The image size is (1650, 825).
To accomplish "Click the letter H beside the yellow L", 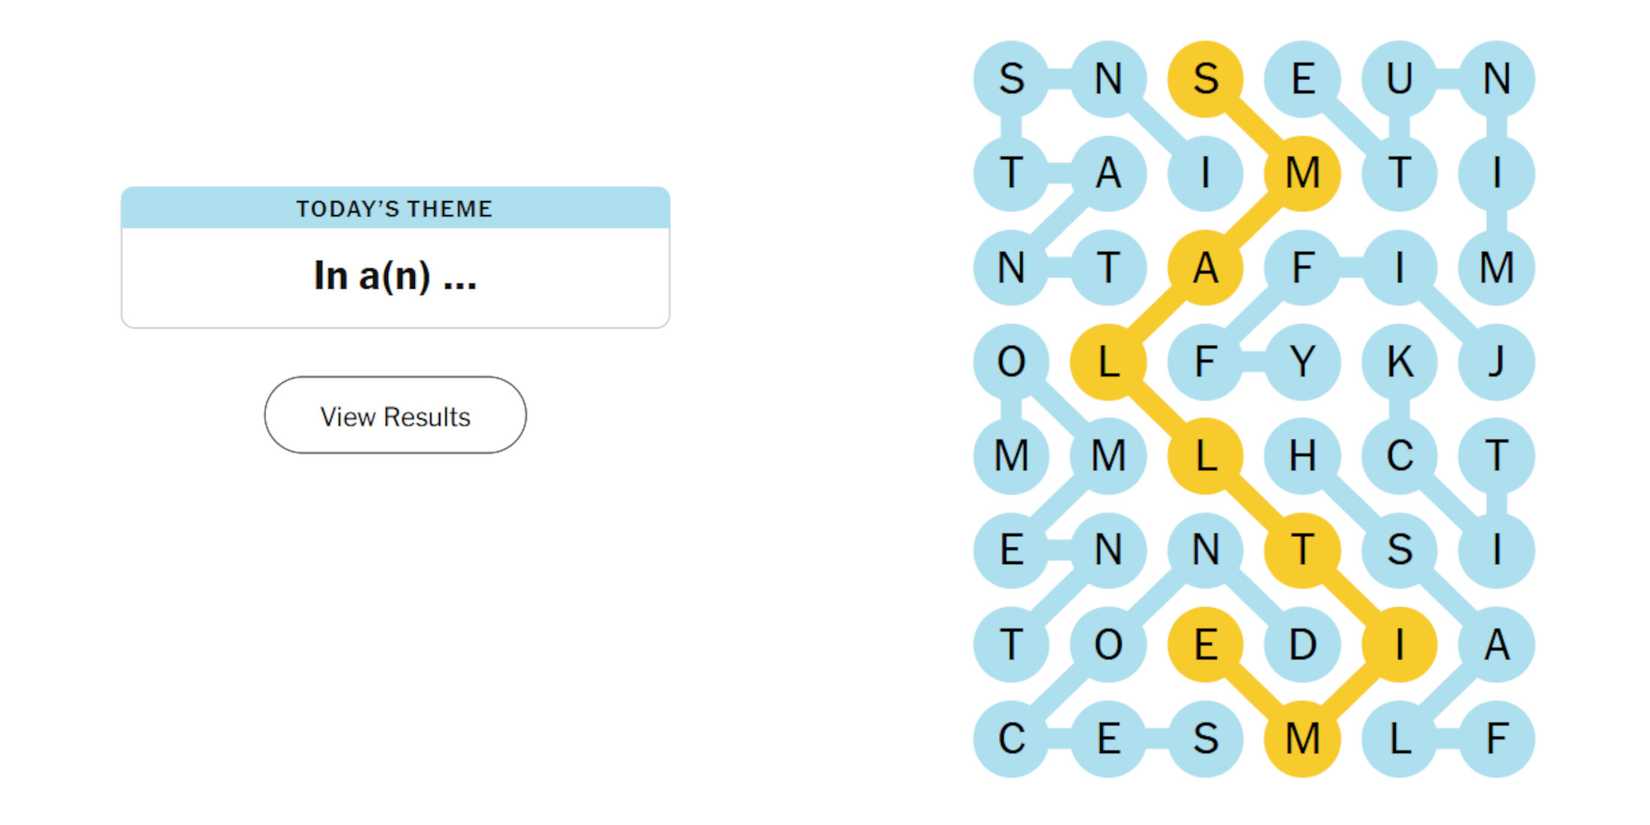I will click(x=1303, y=457).
